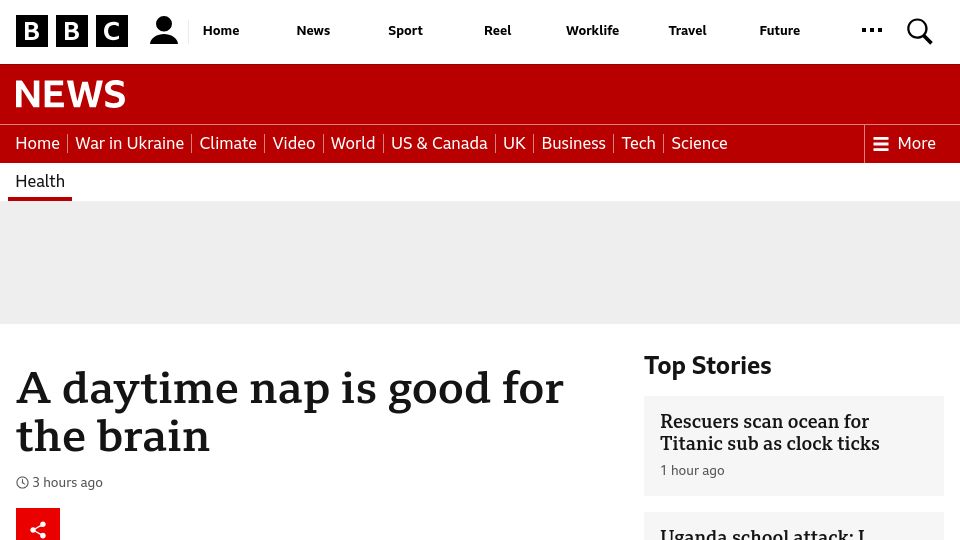Open the Video section
This screenshot has height=540, width=960.
tap(294, 143)
